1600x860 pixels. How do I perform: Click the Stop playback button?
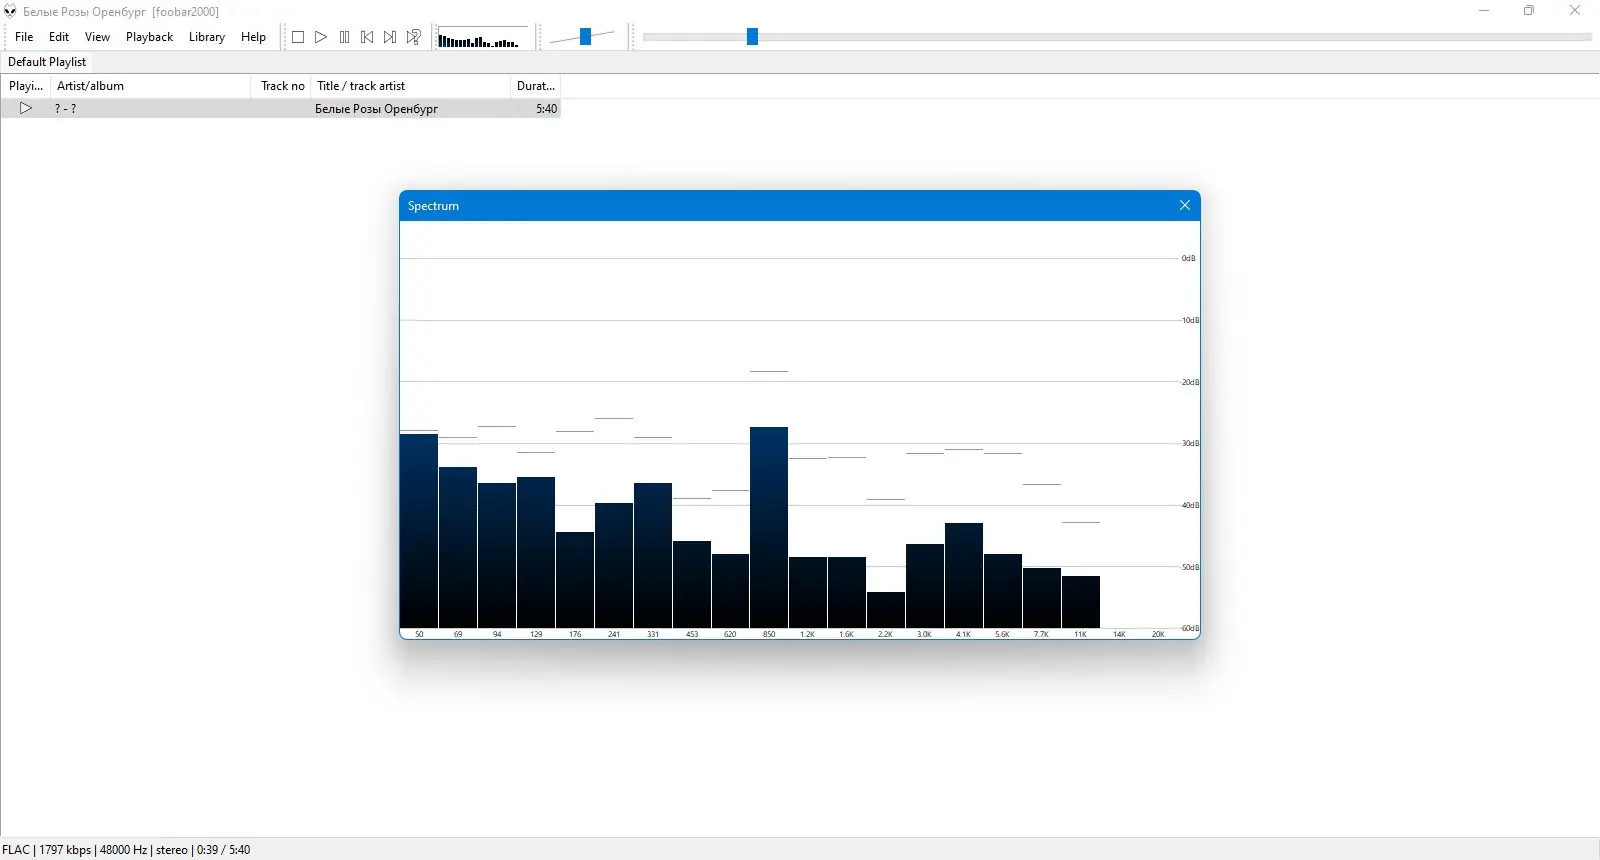point(298,37)
